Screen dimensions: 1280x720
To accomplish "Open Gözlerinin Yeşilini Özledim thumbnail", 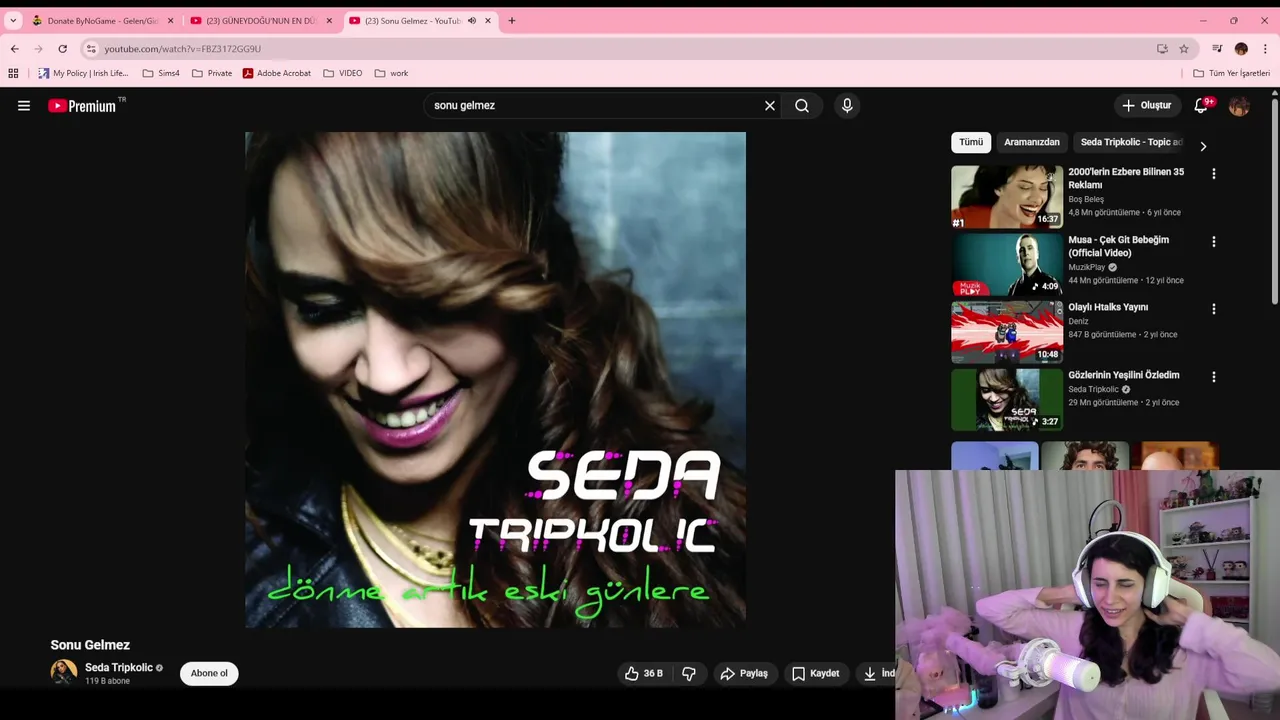I will click(x=1007, y=400).
